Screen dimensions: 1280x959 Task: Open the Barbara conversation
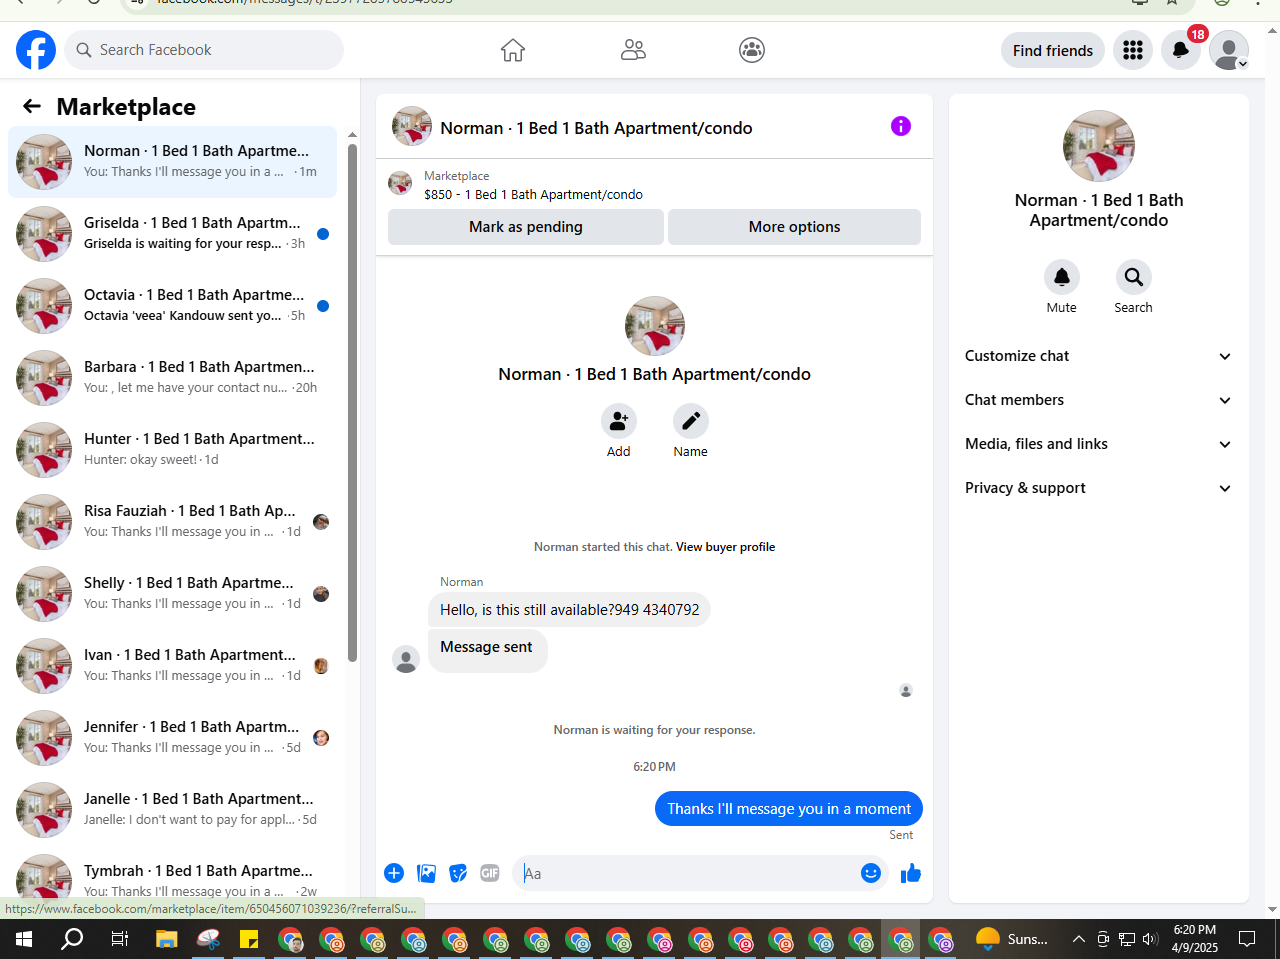coord(172,378)
